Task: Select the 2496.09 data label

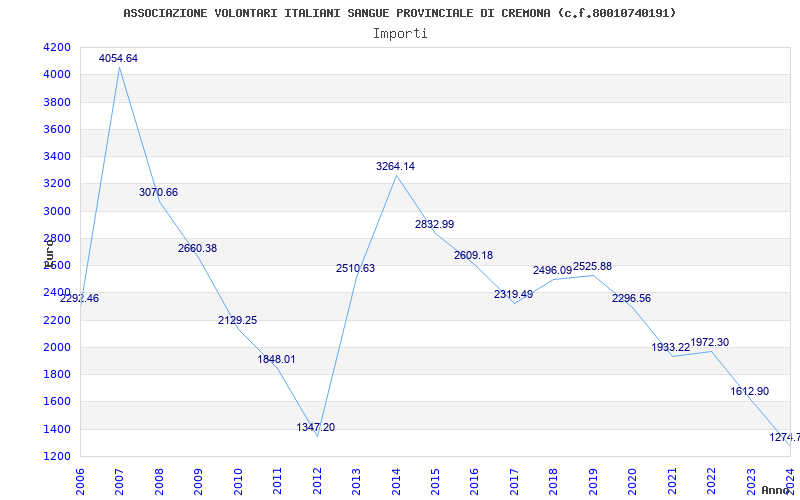Action: pos(553,270)
